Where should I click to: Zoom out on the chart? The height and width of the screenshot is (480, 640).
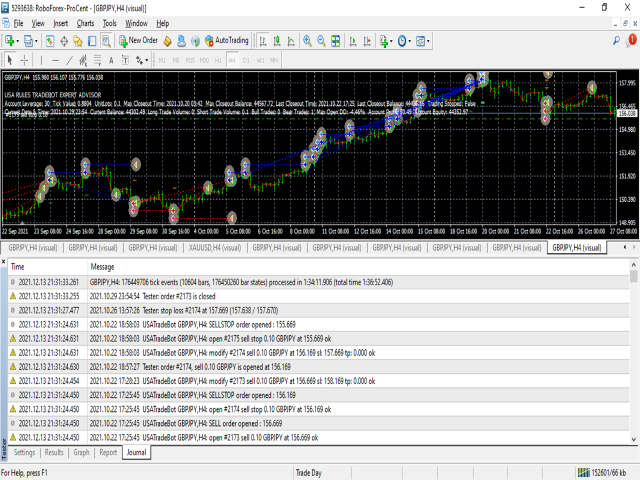(322, 41)
